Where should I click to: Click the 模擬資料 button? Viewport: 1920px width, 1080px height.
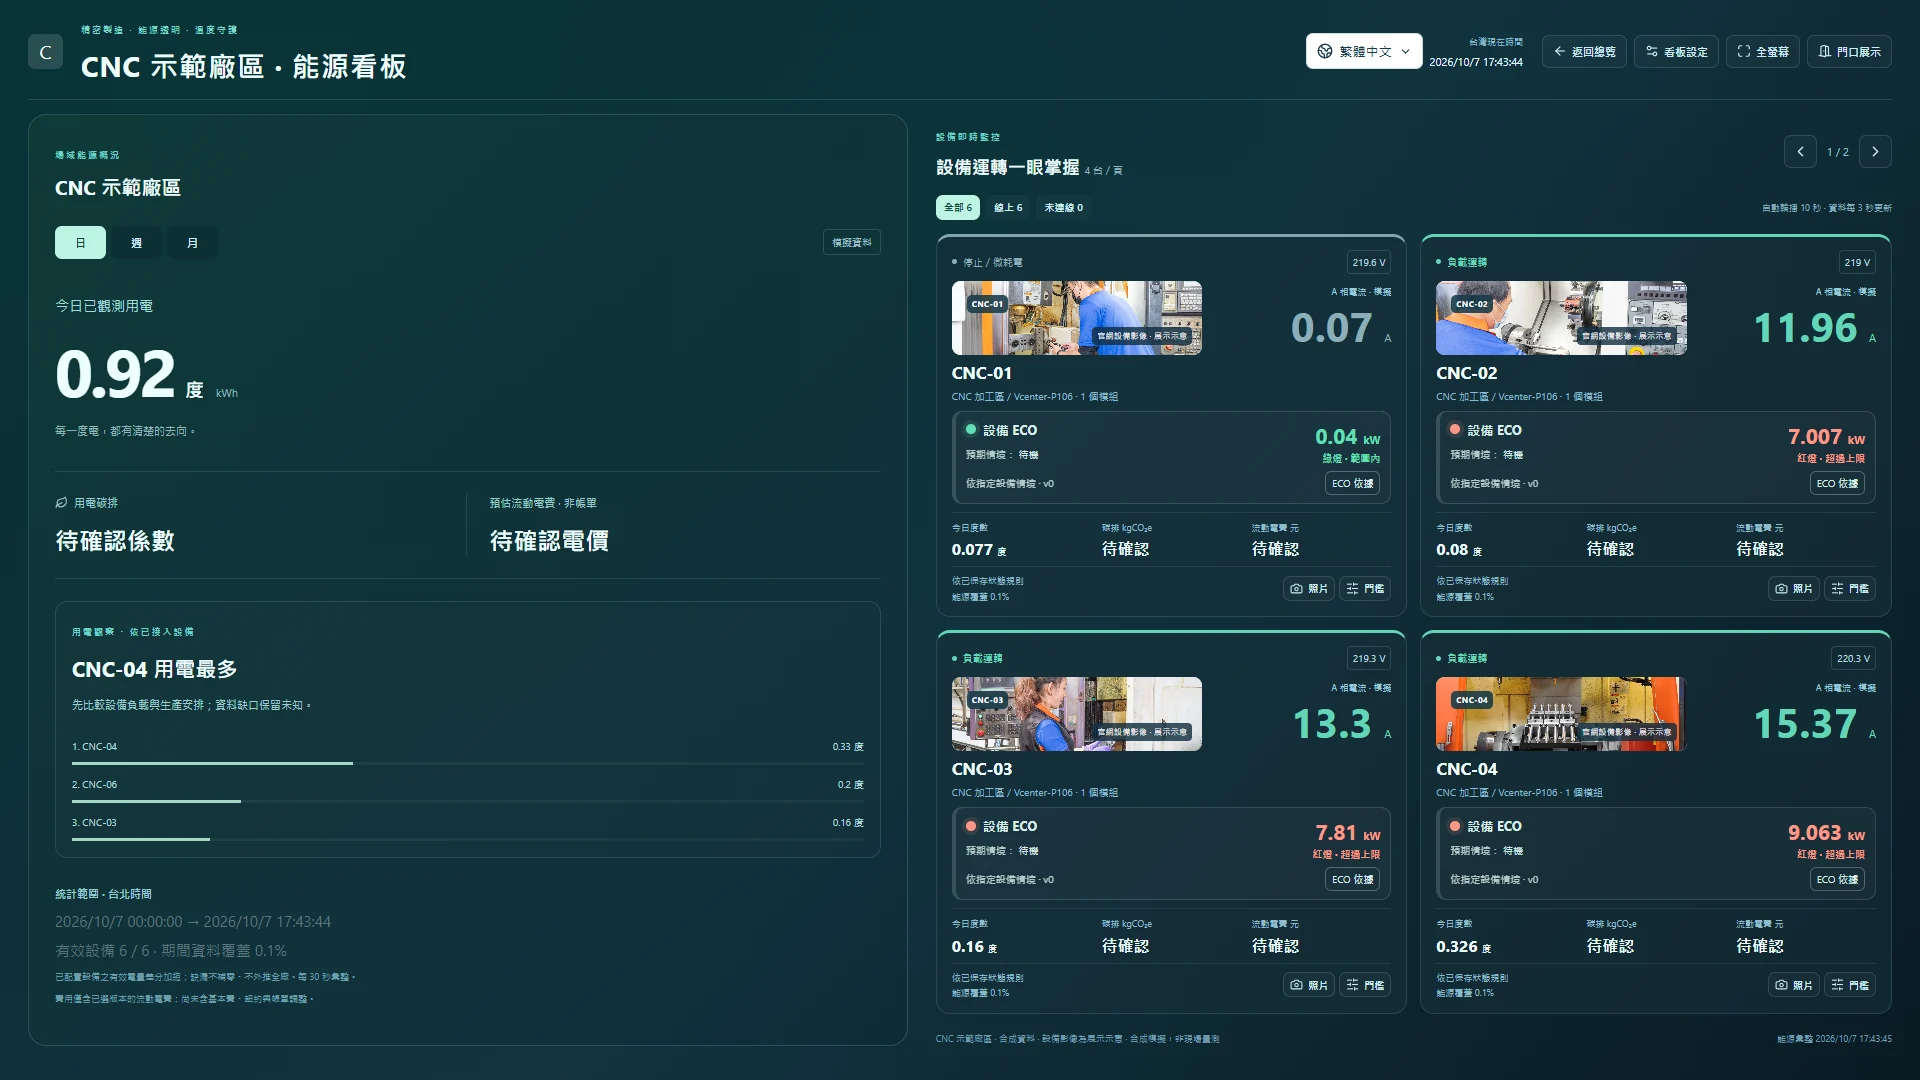point(852,243)
